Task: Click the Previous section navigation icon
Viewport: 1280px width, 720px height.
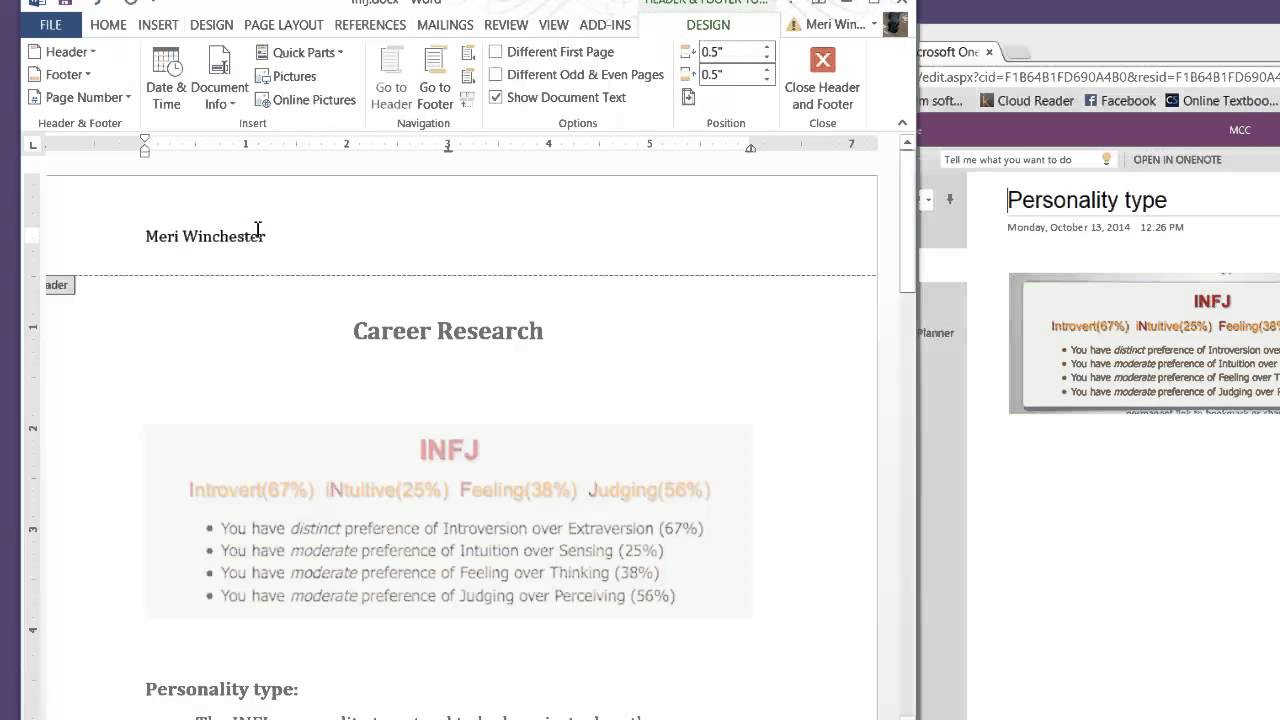Action: [x=468, y=53]
